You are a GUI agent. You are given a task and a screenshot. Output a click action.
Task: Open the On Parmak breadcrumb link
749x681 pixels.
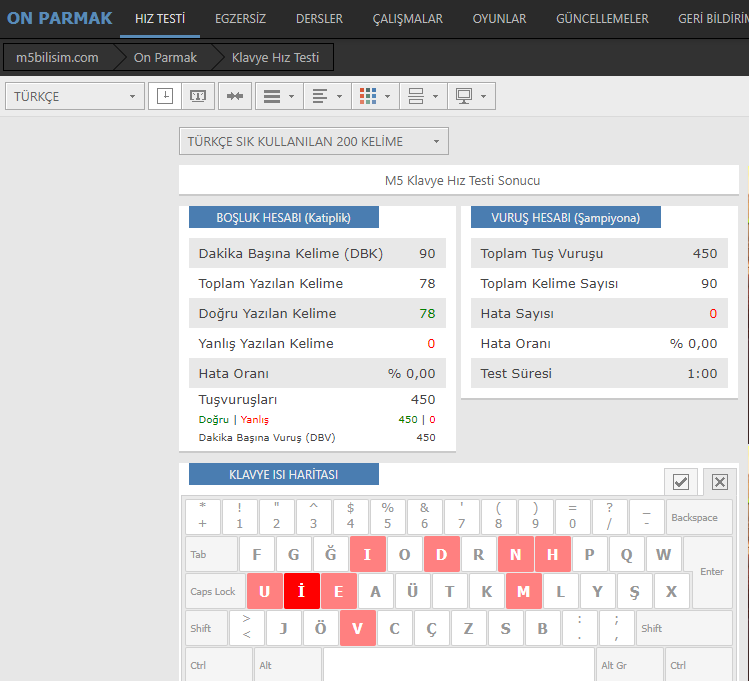click(x=165, y=57)
